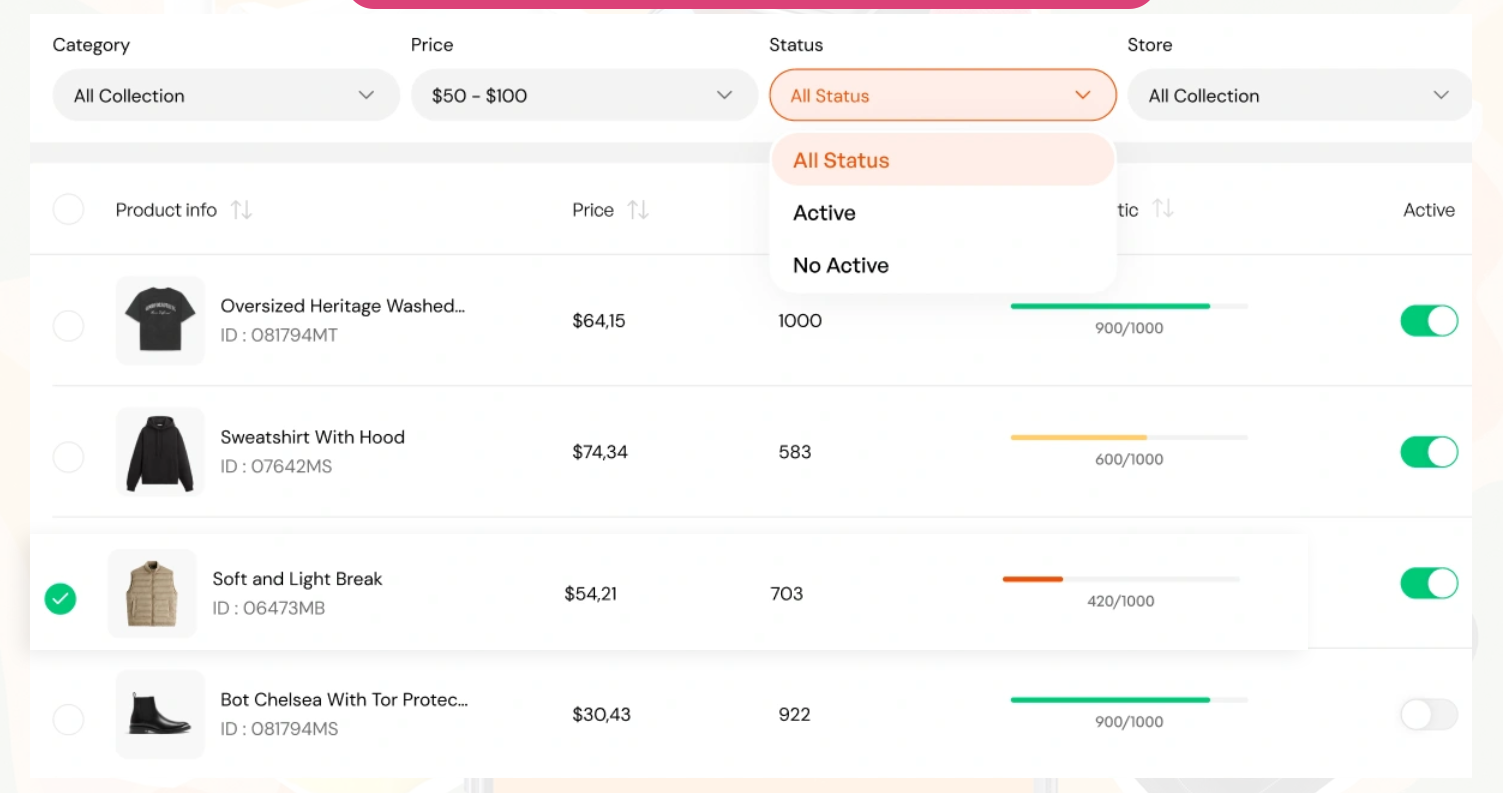Click the 583 stock value

[x=795, y=452]
